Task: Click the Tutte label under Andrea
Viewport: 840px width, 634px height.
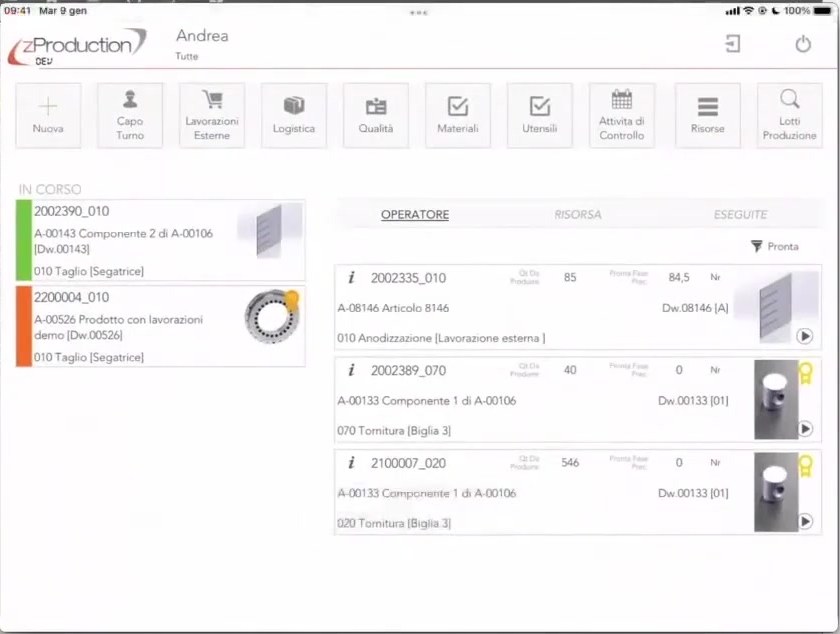Action: pyautogui.click(x=186, y=56)
